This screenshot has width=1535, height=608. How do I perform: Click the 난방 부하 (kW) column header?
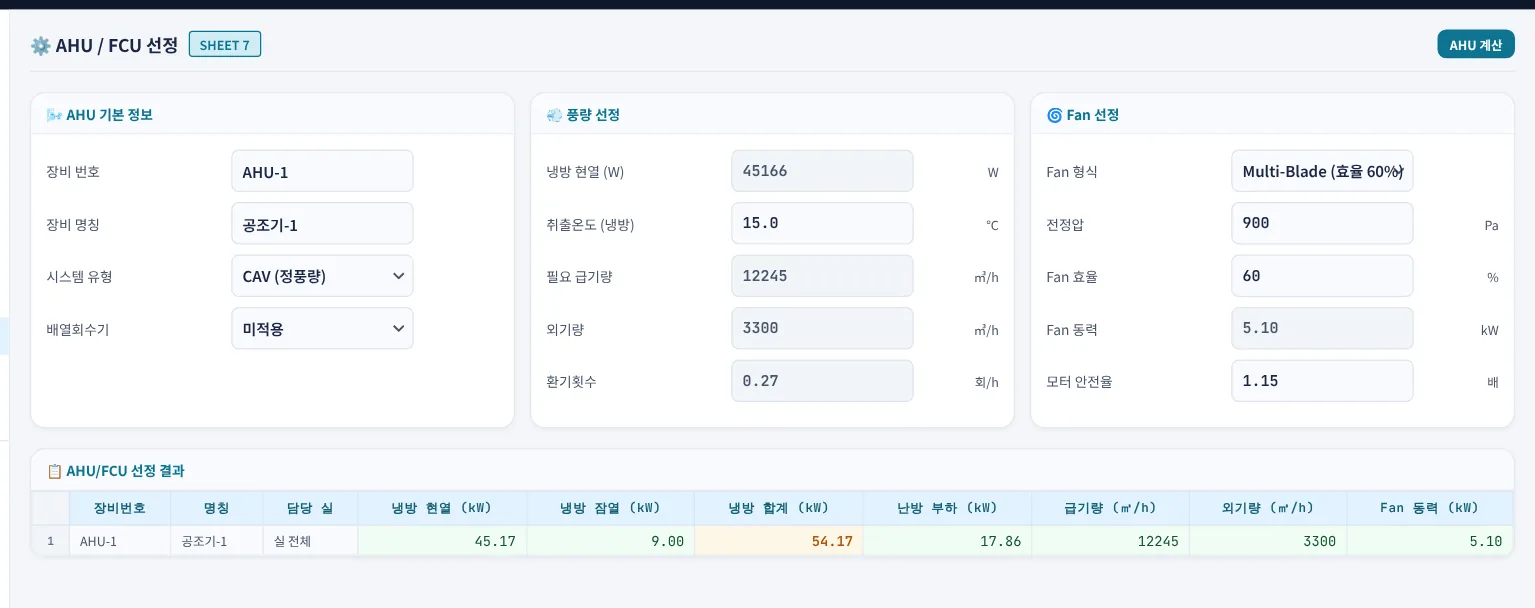coord(947,508)
